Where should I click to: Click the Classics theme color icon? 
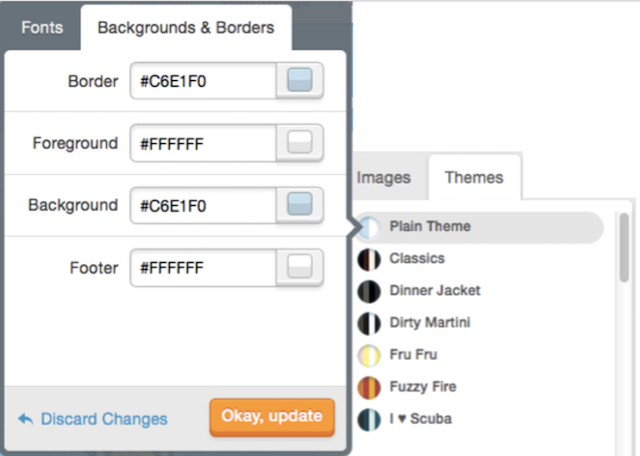(369, 260)
